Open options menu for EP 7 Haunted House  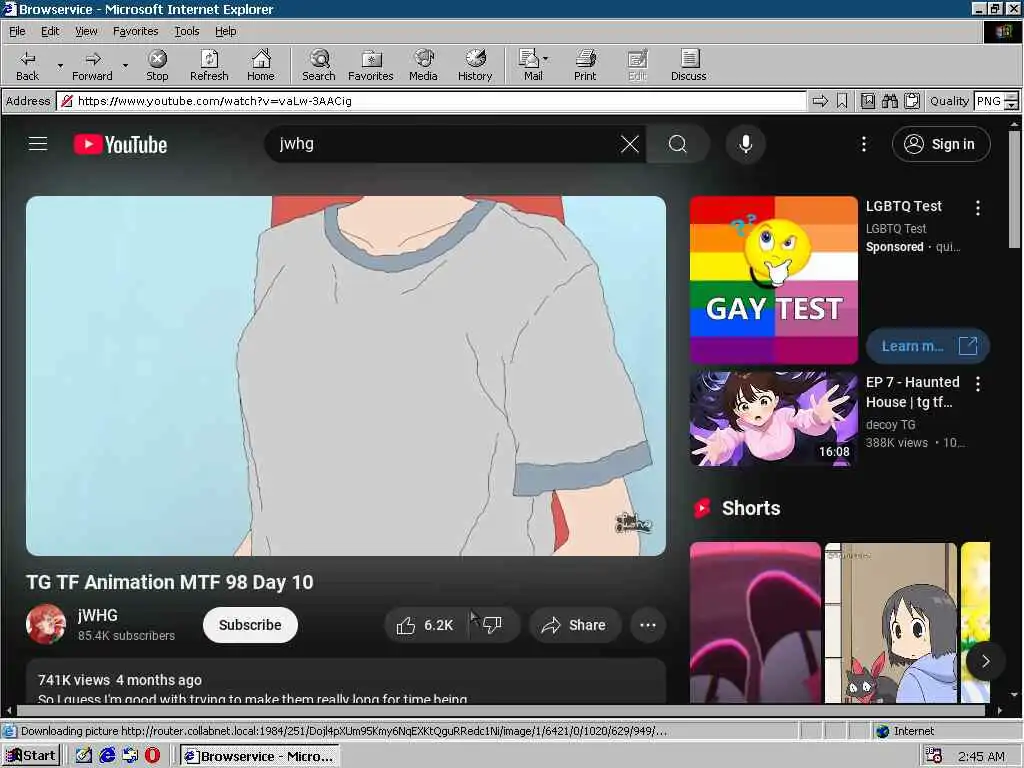point(978,383)
